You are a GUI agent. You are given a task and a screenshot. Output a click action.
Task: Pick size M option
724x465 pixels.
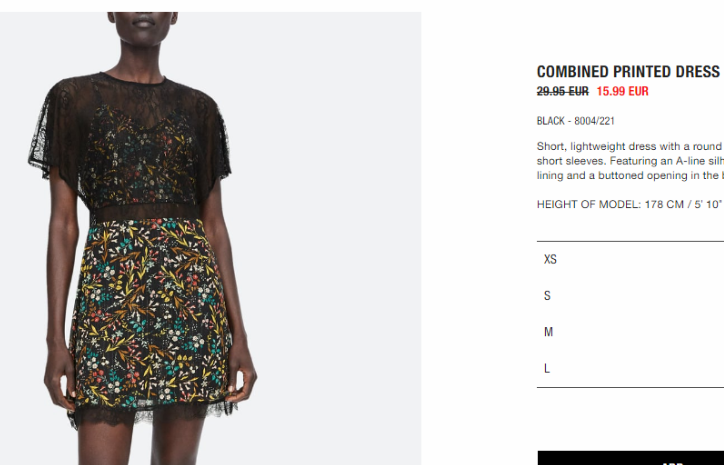[630, 332]
